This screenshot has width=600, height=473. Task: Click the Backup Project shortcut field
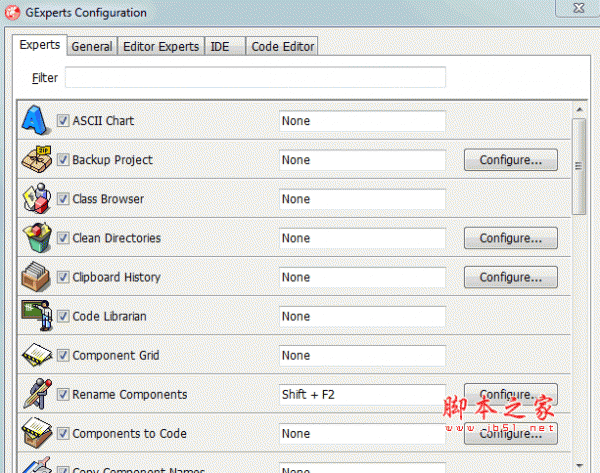pos(362,160)
